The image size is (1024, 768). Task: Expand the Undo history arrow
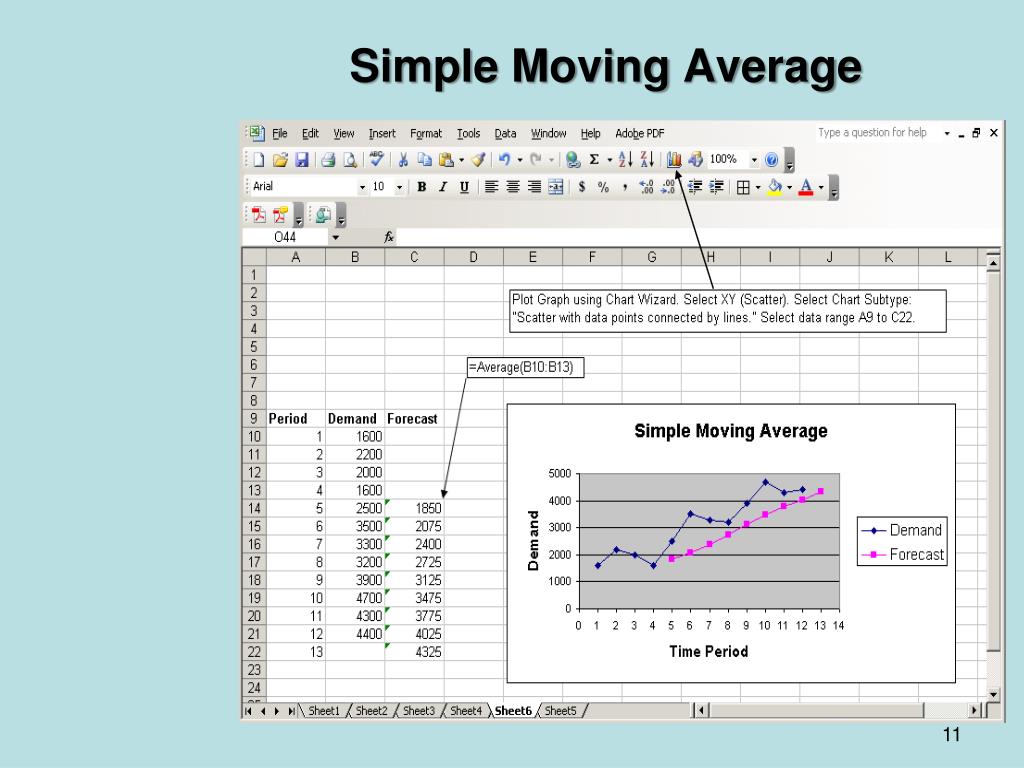[x=520, y=159]
